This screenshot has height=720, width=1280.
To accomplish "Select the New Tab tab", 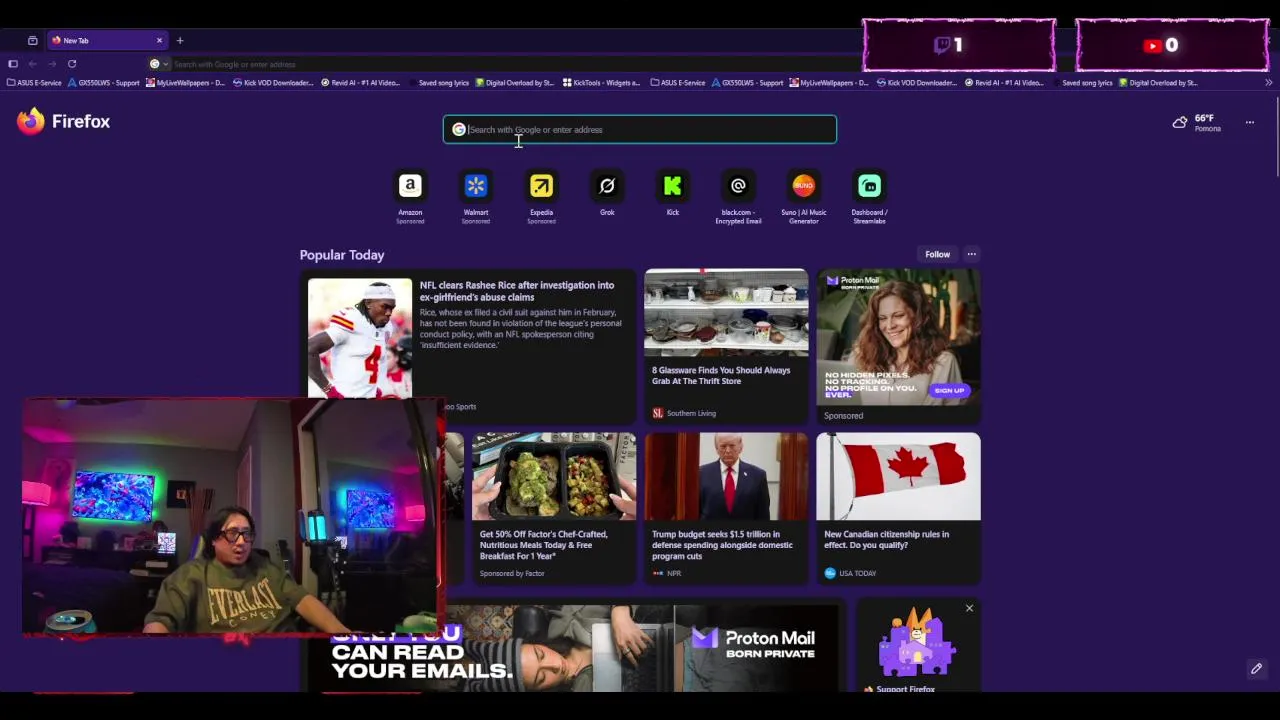I will coord(106,40).
